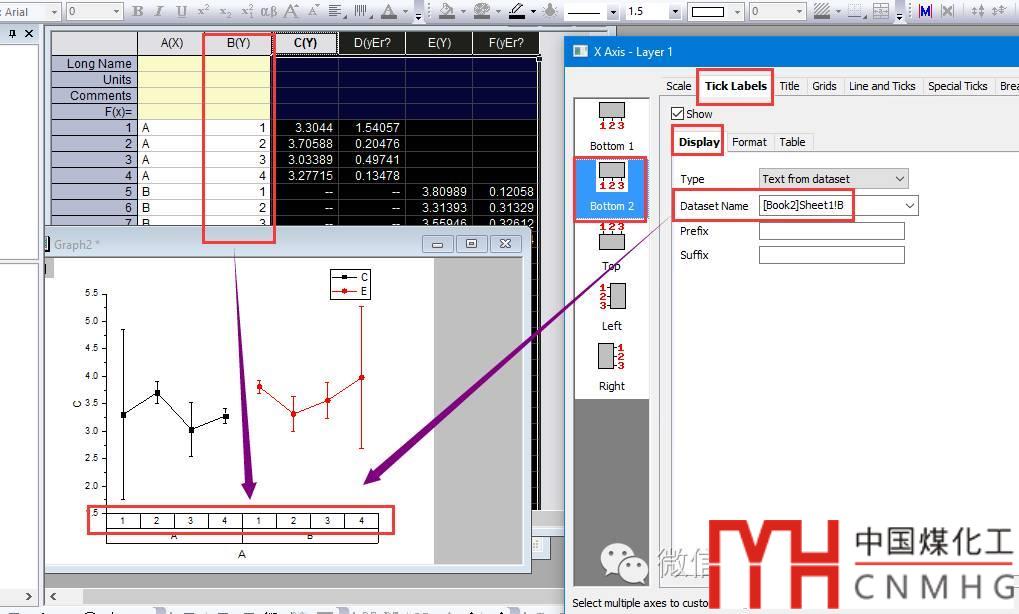The image size is (1019, 614).
Task: Open the Arial font name dropdown
Action: (54, 12)
